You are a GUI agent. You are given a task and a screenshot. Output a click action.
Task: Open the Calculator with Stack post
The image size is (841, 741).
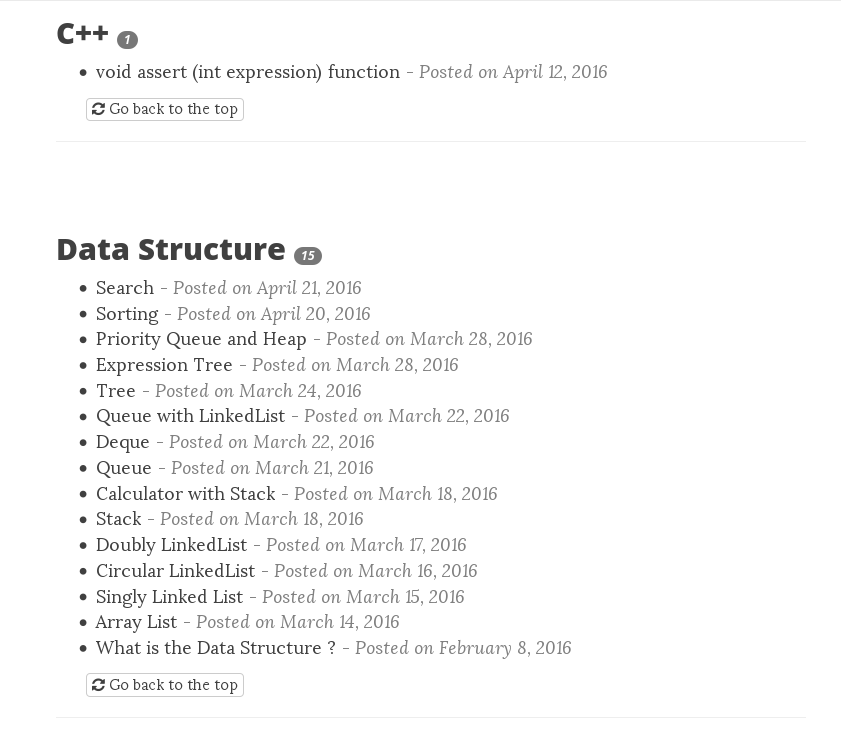(x=186, y=493)
